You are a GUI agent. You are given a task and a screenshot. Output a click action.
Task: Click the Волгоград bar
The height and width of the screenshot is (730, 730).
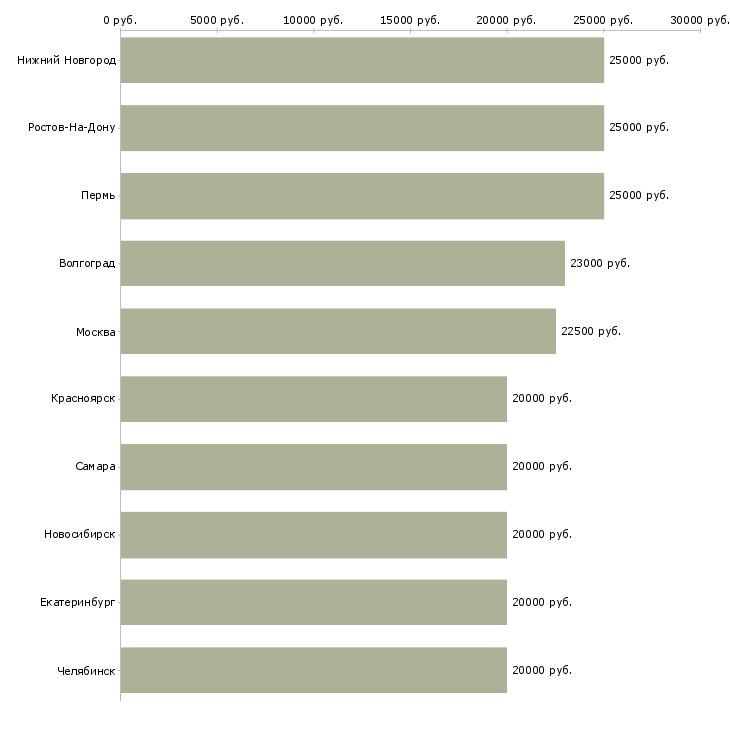tap(342, 263)
